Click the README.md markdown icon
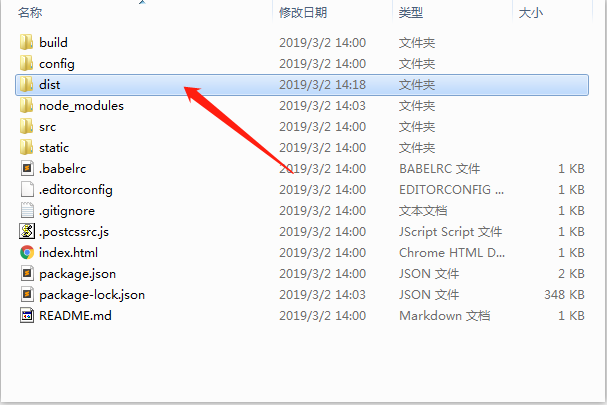The height and width of the screenshot is (405, 607). point(27,316)
